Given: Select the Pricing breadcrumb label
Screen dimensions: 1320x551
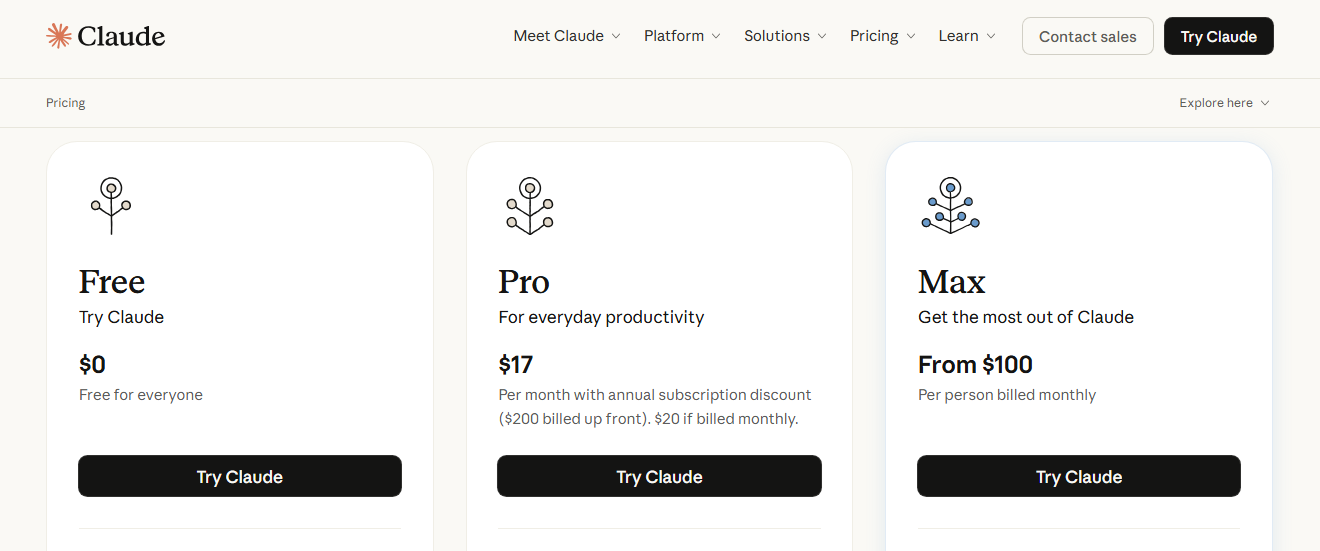Looking at the screenshot, I should point(66,103).
